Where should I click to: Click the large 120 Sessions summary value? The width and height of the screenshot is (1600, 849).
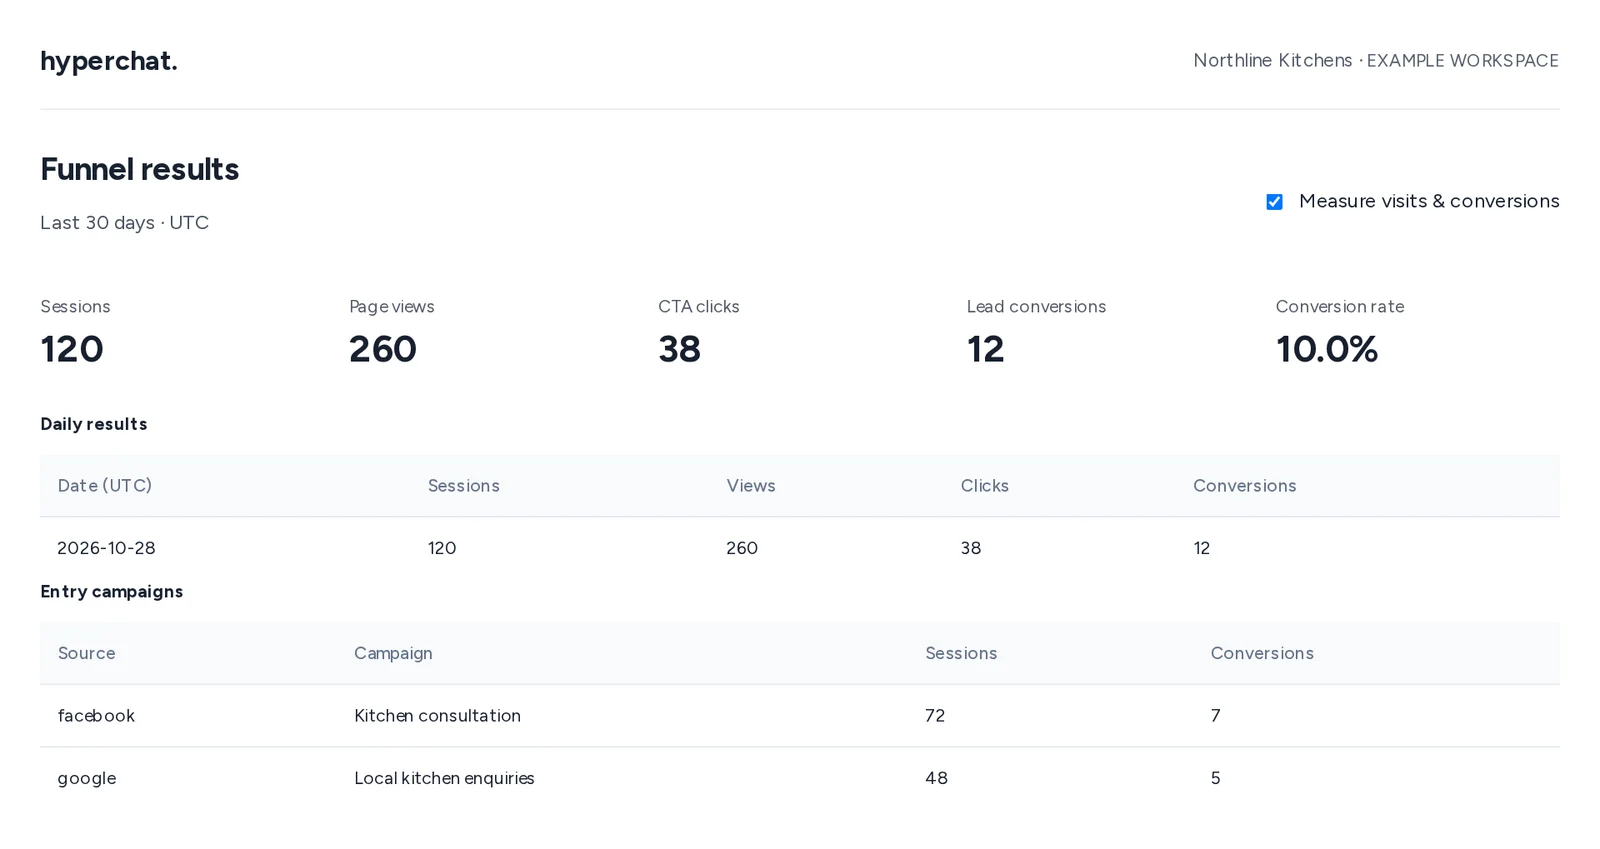tap(72, 349)
